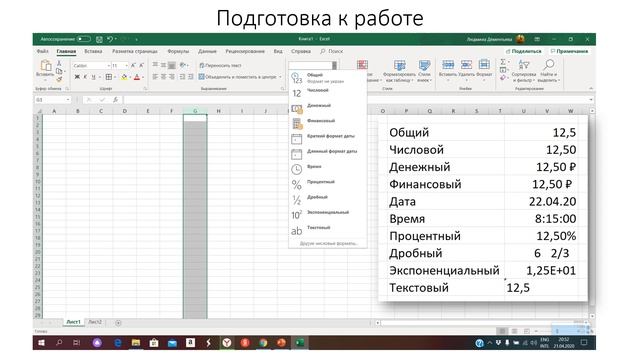Click the Поиск search field
The image size is (640, 360).
[332, 51]
